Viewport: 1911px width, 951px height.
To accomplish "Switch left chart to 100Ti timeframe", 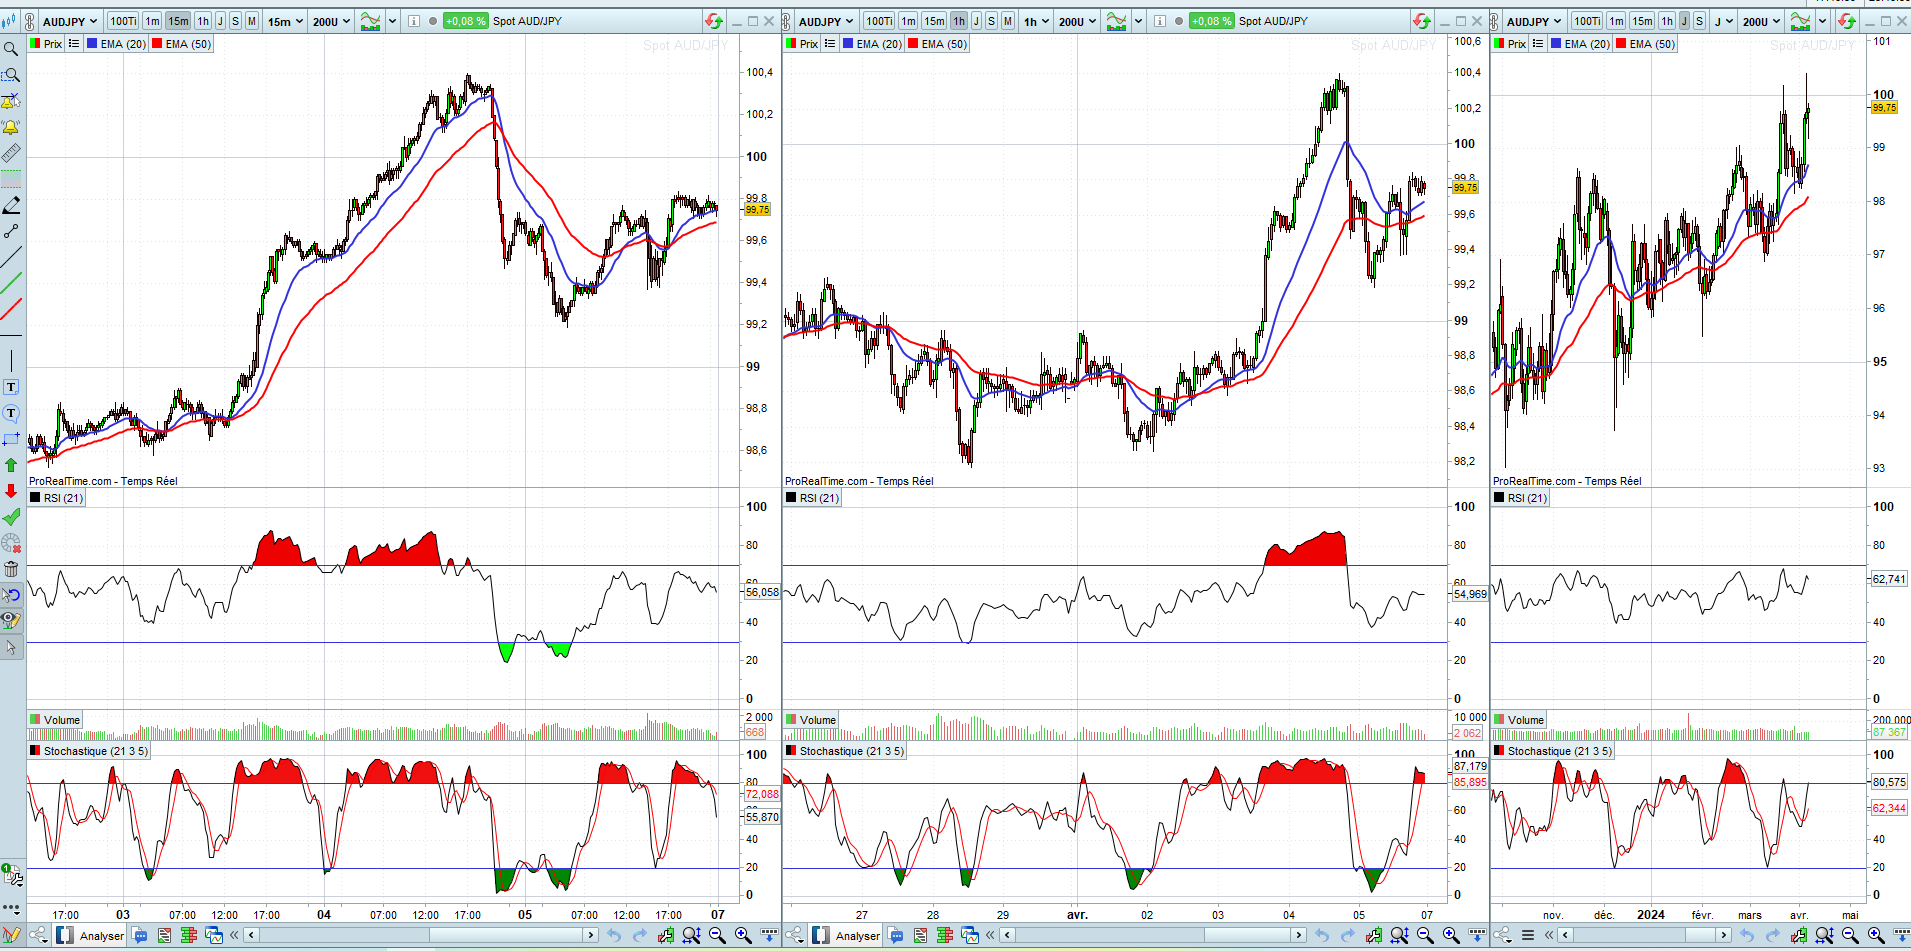I will [123, 21].
